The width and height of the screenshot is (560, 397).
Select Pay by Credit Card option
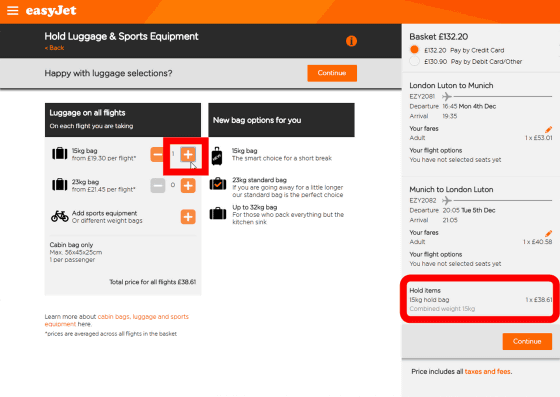pyautogui.click(x=414, y=50)
